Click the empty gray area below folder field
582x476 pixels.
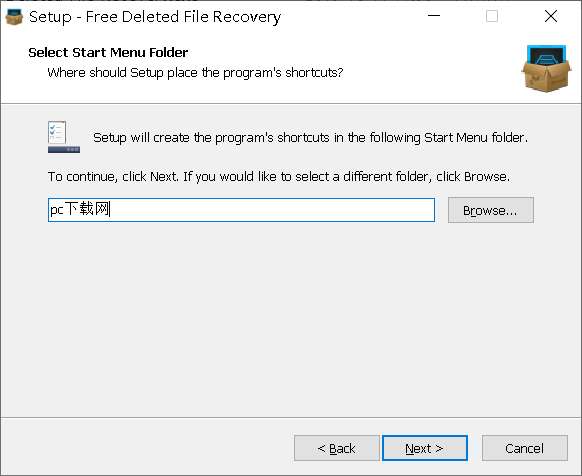pos(291,319)
